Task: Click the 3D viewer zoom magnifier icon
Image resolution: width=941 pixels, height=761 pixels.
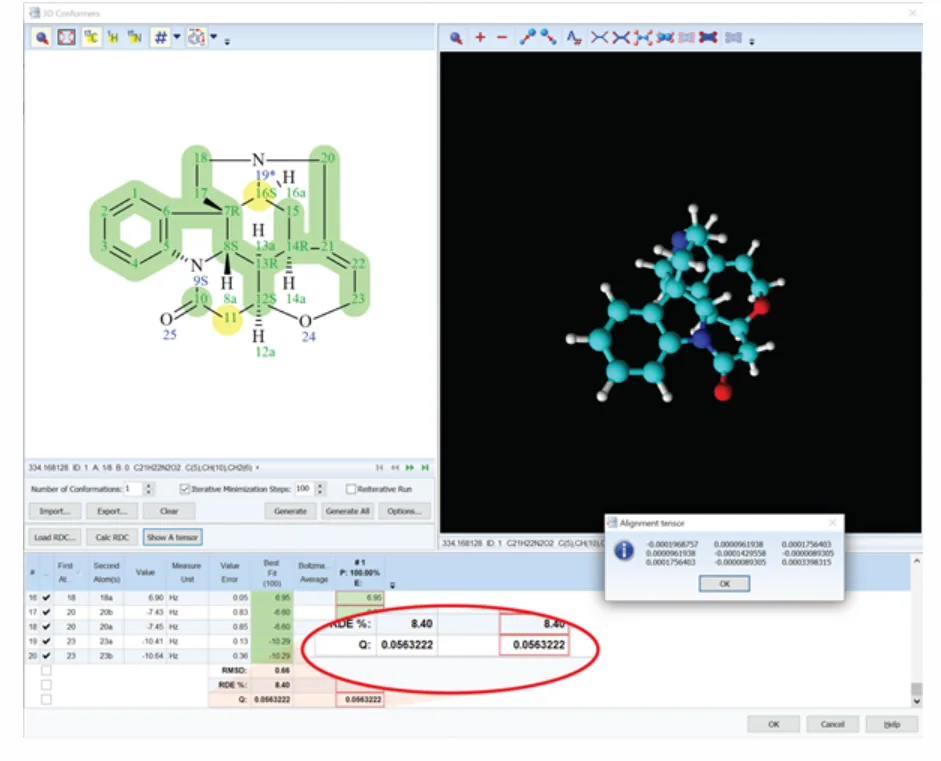Action: pos(456,38)
